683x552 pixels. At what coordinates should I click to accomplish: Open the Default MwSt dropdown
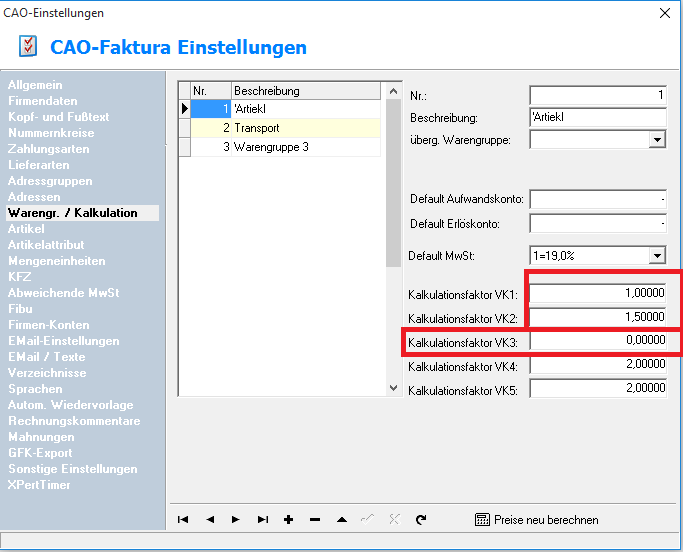click(657, 255)
